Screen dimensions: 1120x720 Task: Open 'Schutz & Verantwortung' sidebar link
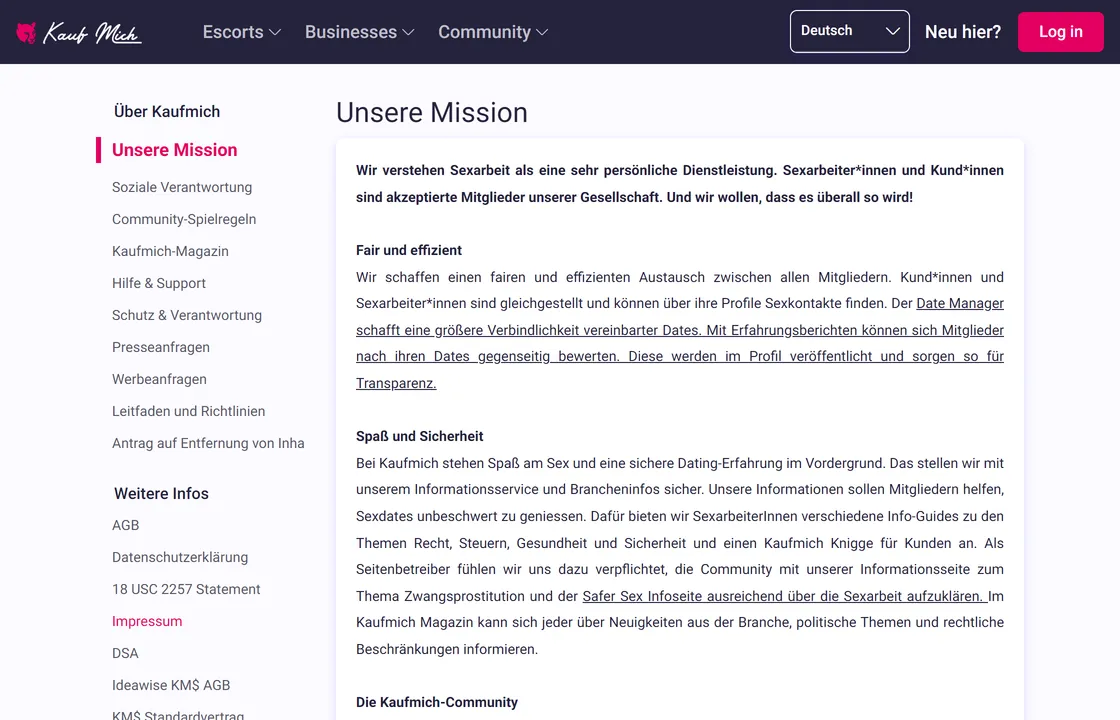click(187, 316)
